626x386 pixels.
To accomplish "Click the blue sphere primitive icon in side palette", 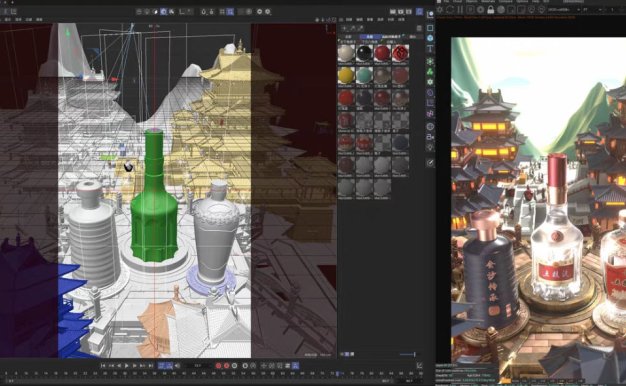I will click(x=430, y=38).
